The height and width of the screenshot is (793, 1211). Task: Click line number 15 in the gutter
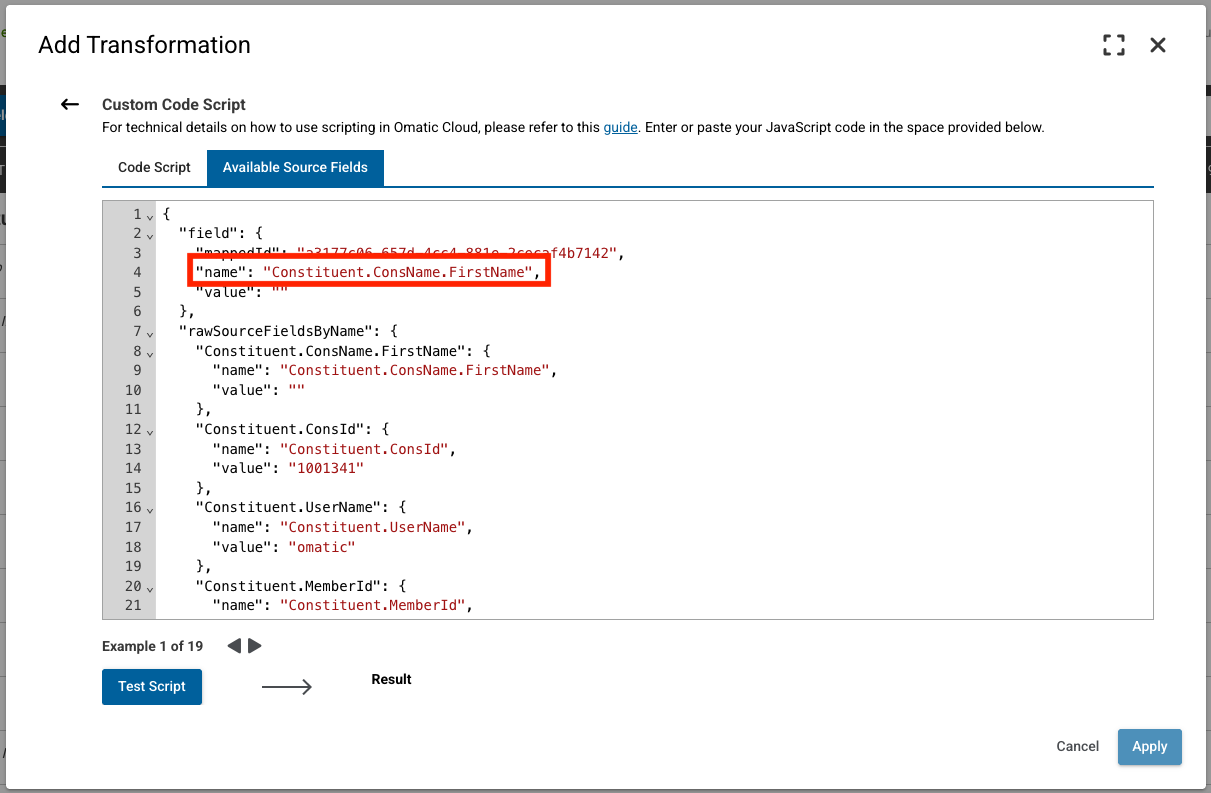click(x=133, y=488)
